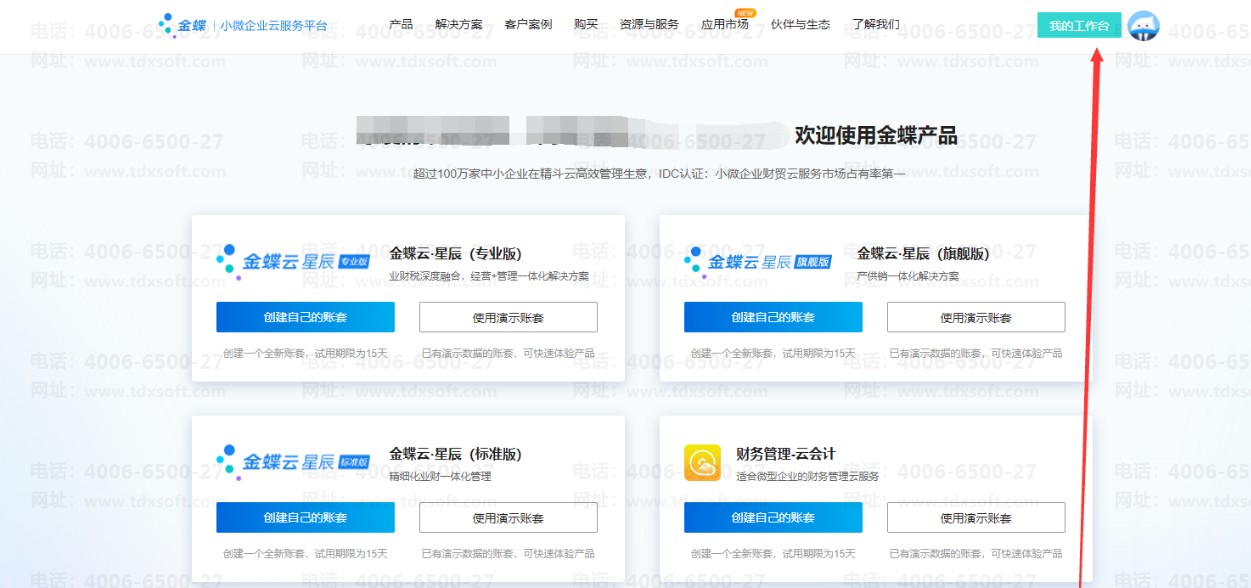Open 应用市场 marked NEW
The image size is (1251, 588).
[x=725, y=24]
